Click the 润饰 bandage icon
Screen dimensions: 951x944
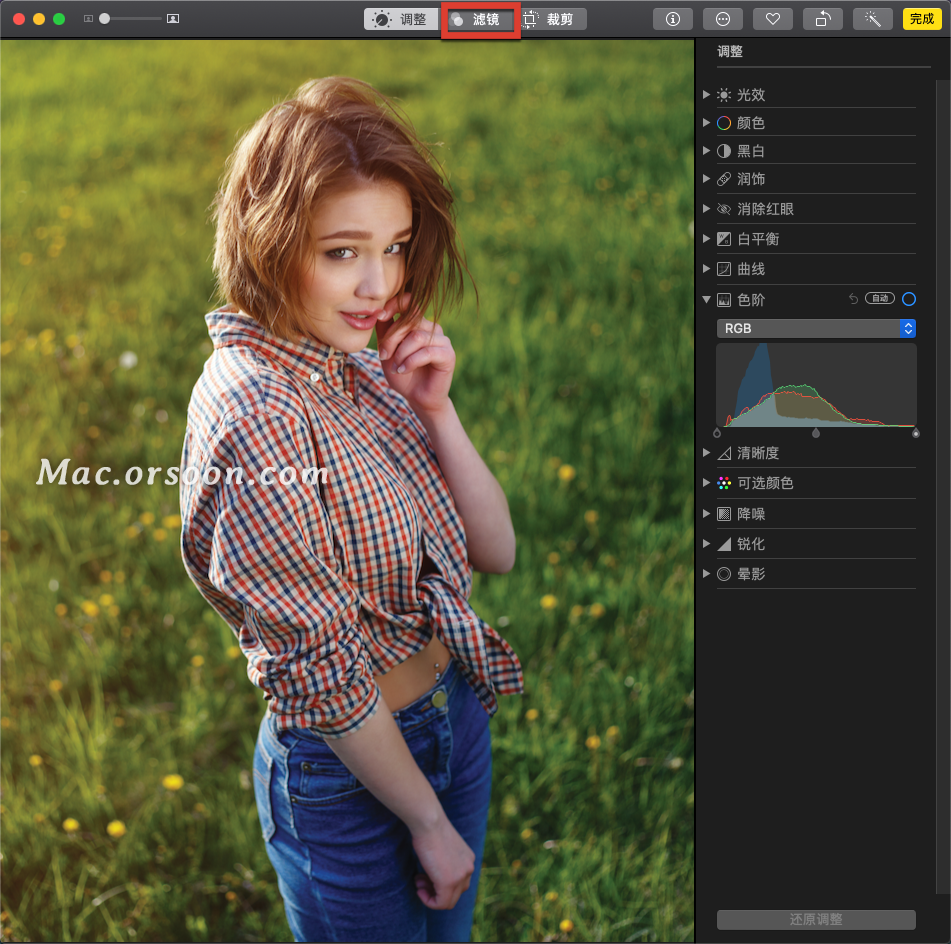(x=724, y=179)
